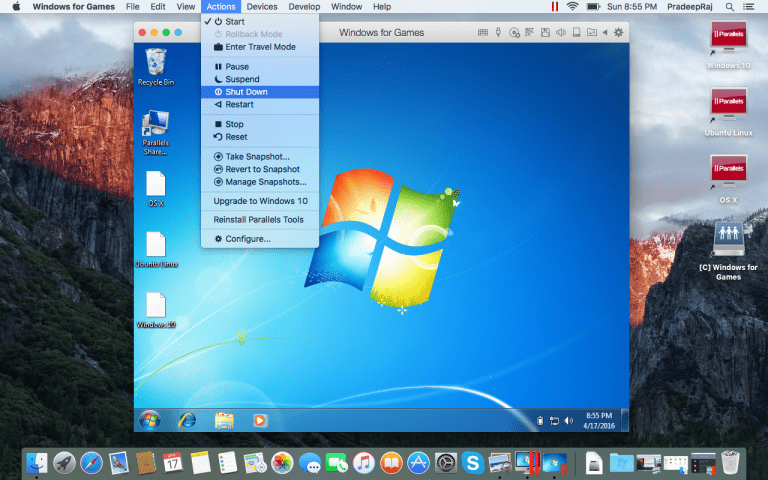Open the CD/DVD drive icon in toolbar

pyautogui.click(x=514, y=32)
